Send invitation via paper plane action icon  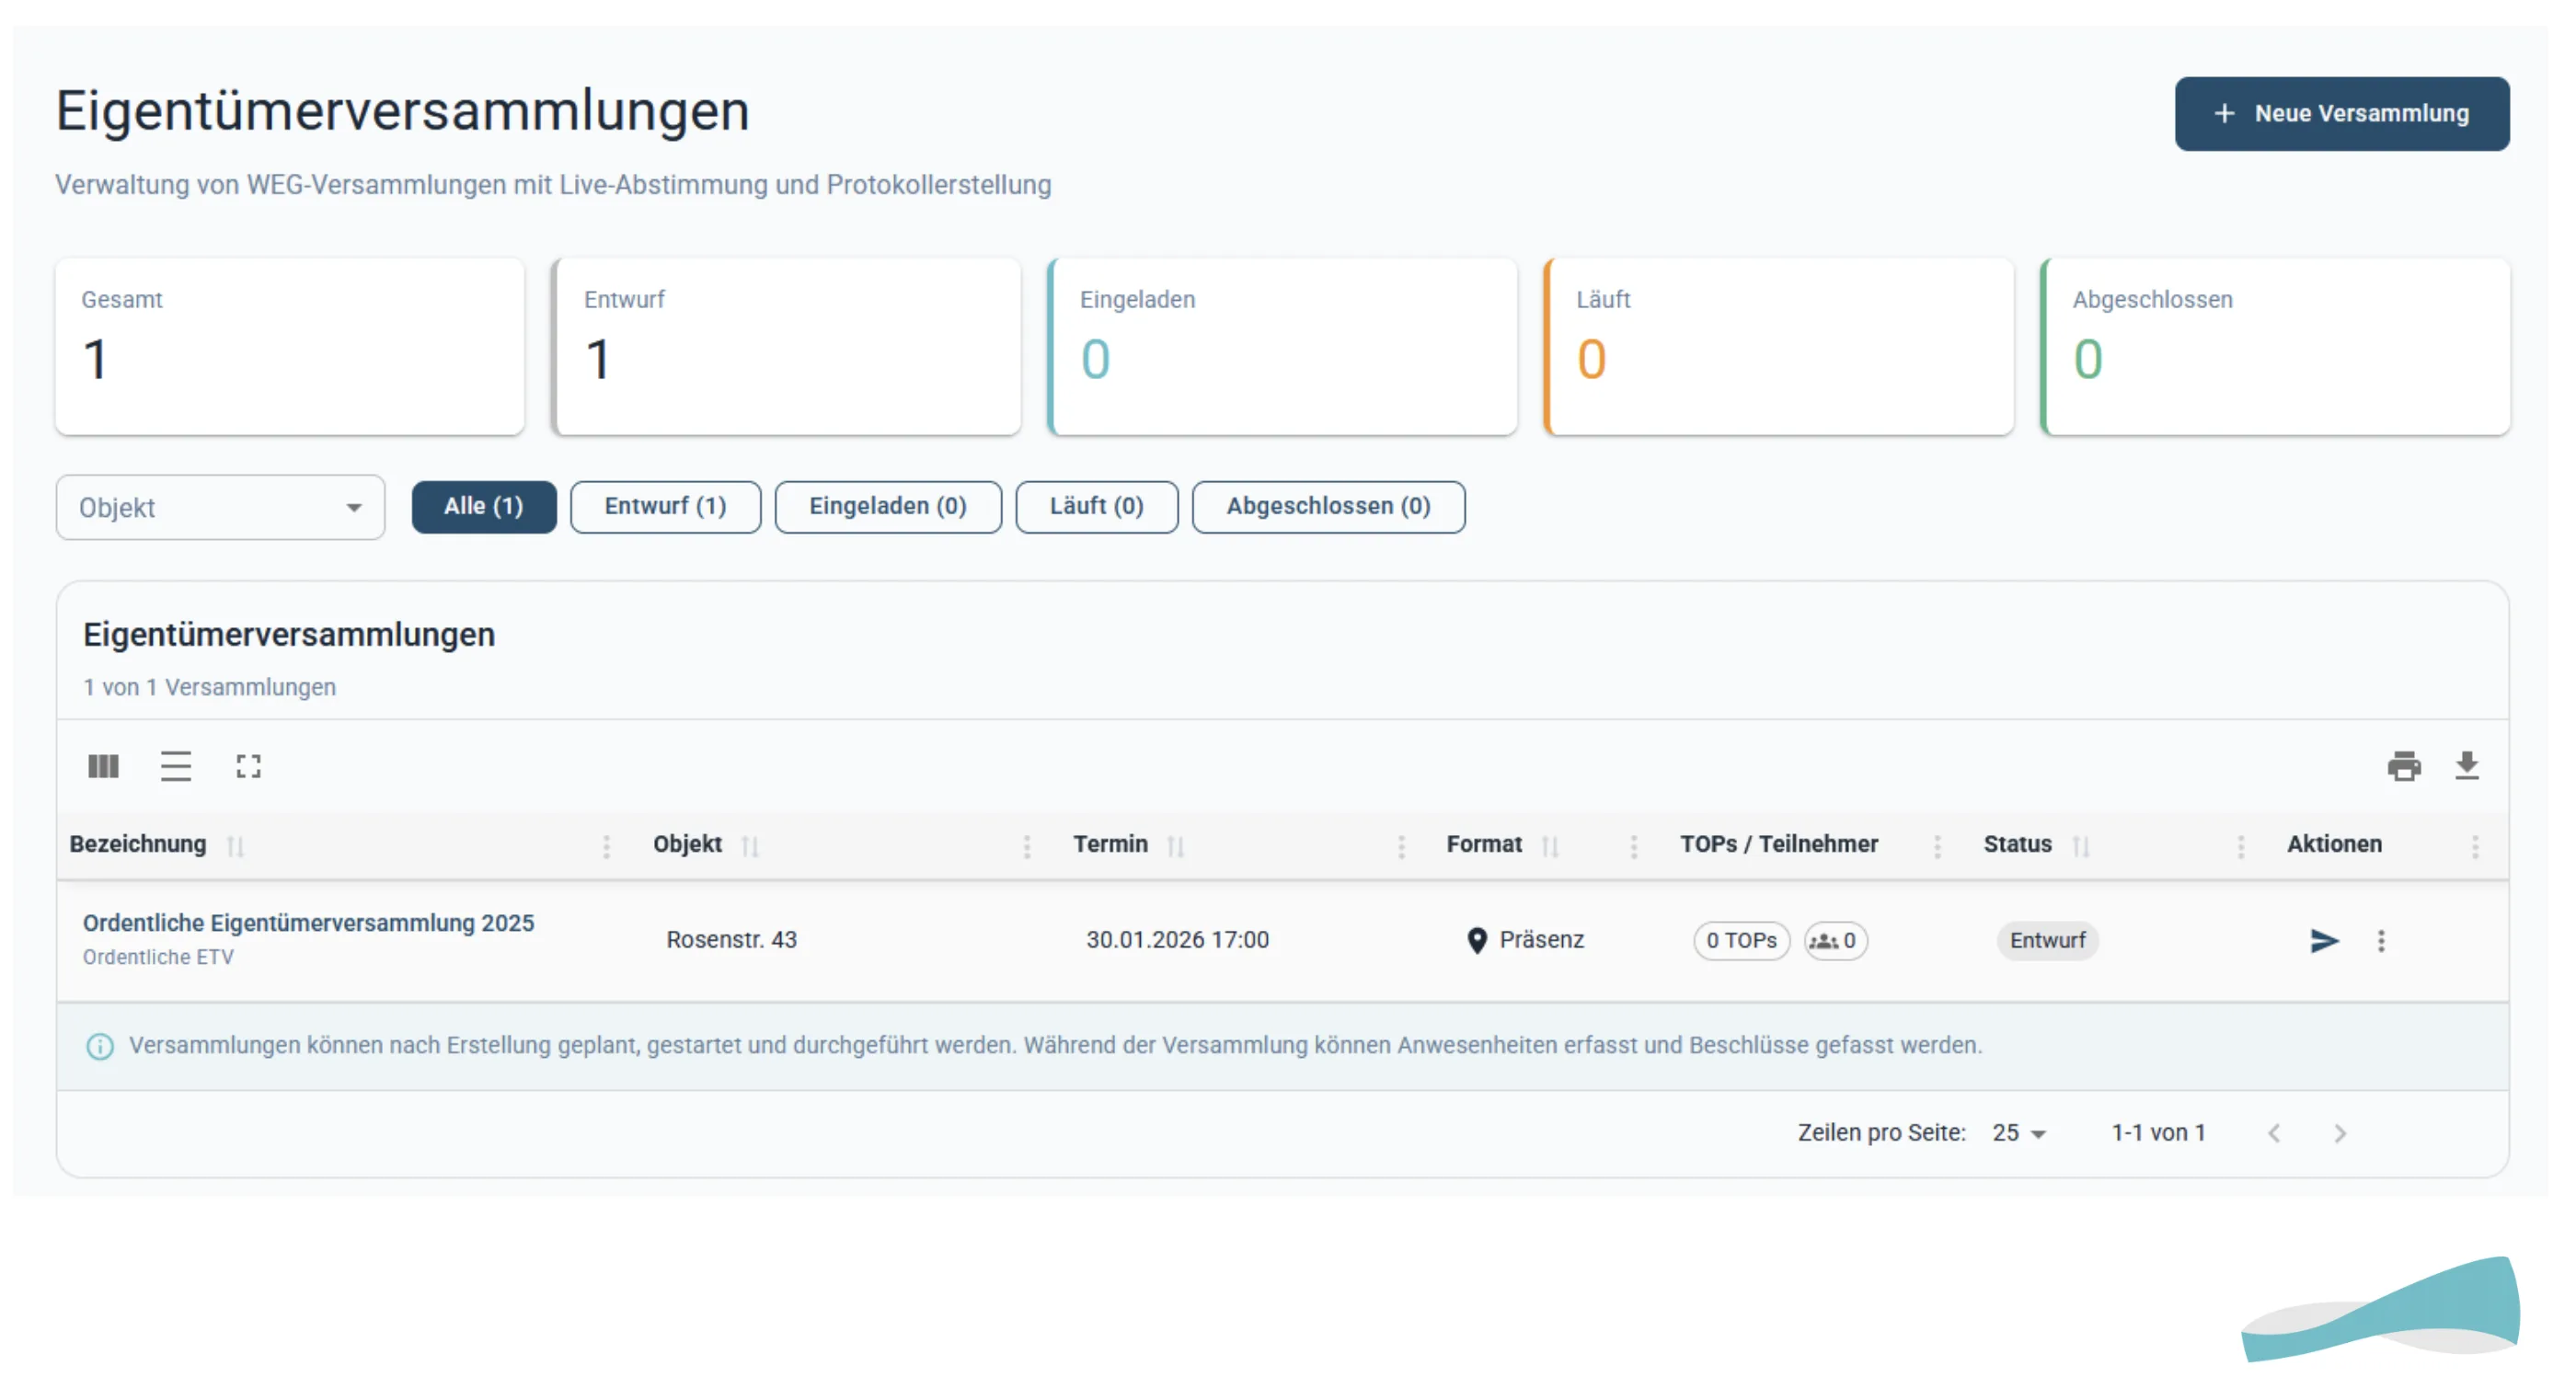point(2324,941)
